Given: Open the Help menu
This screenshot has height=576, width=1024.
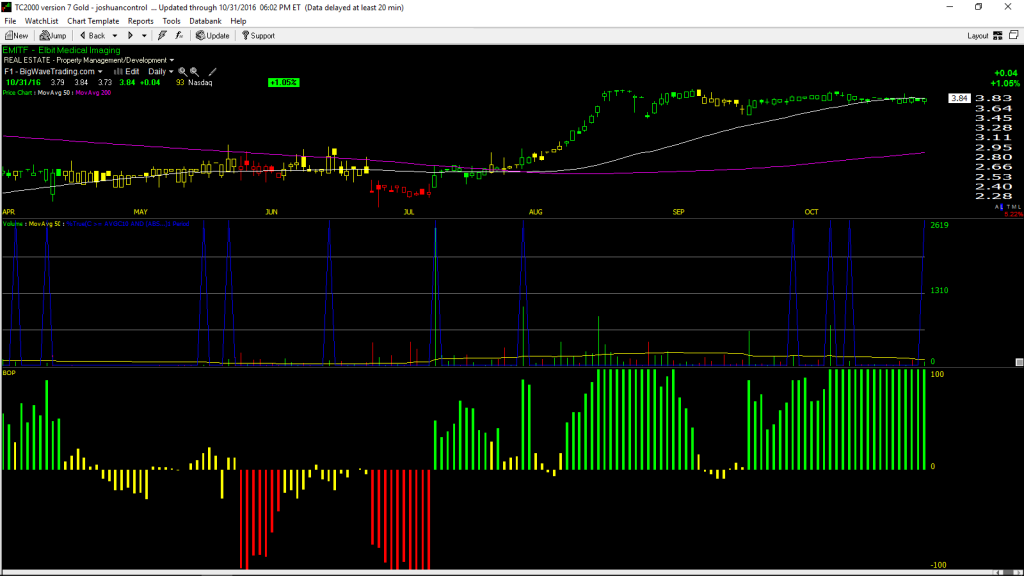Looking at the screenshot, I should point(238,21).
